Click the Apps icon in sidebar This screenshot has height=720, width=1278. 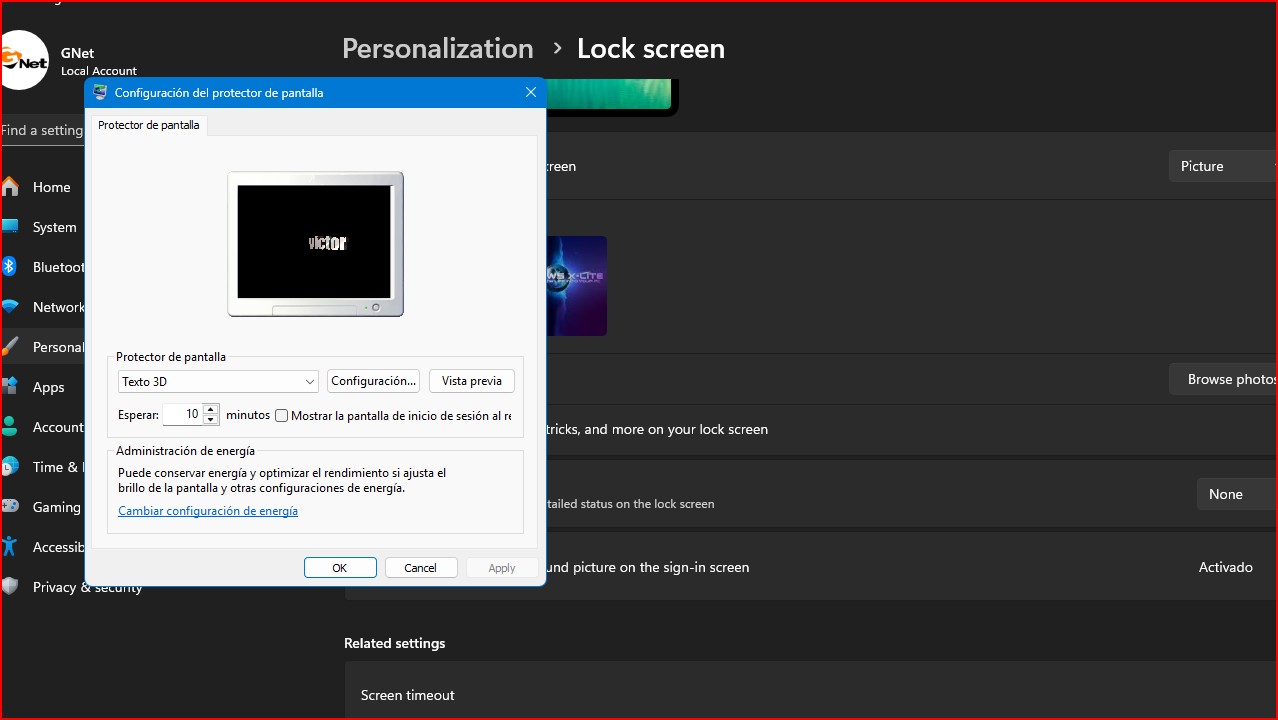[10, 387]
